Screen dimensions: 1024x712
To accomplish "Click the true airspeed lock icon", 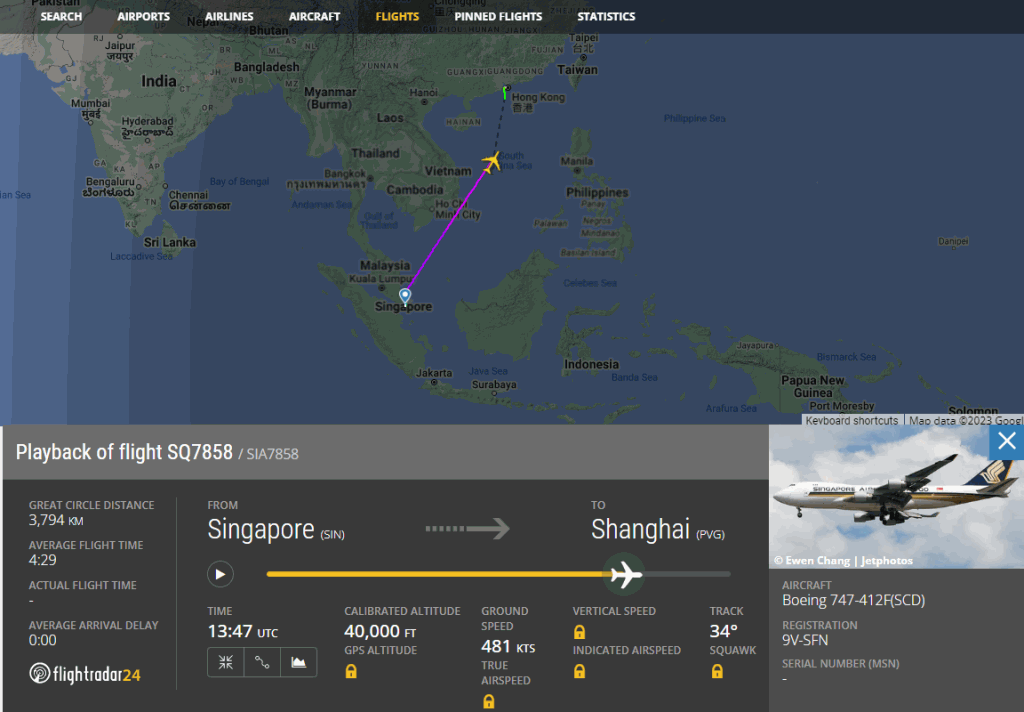I will 488,701.
